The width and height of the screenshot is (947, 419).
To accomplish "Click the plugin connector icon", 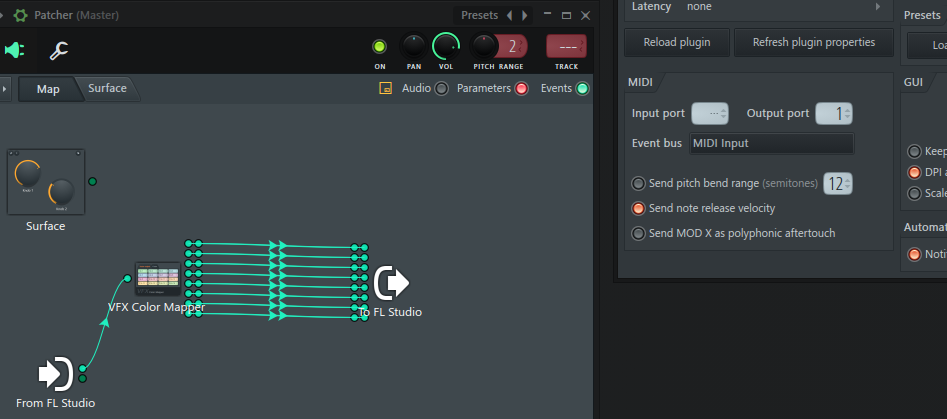I will 14,51.
